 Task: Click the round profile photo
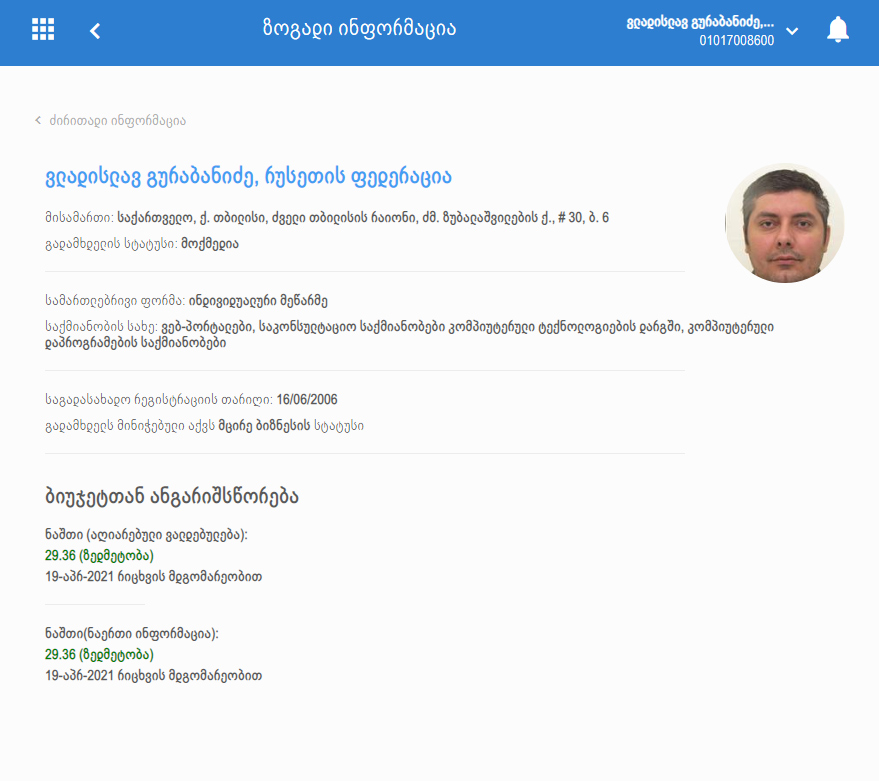click(x=784, y=223)
